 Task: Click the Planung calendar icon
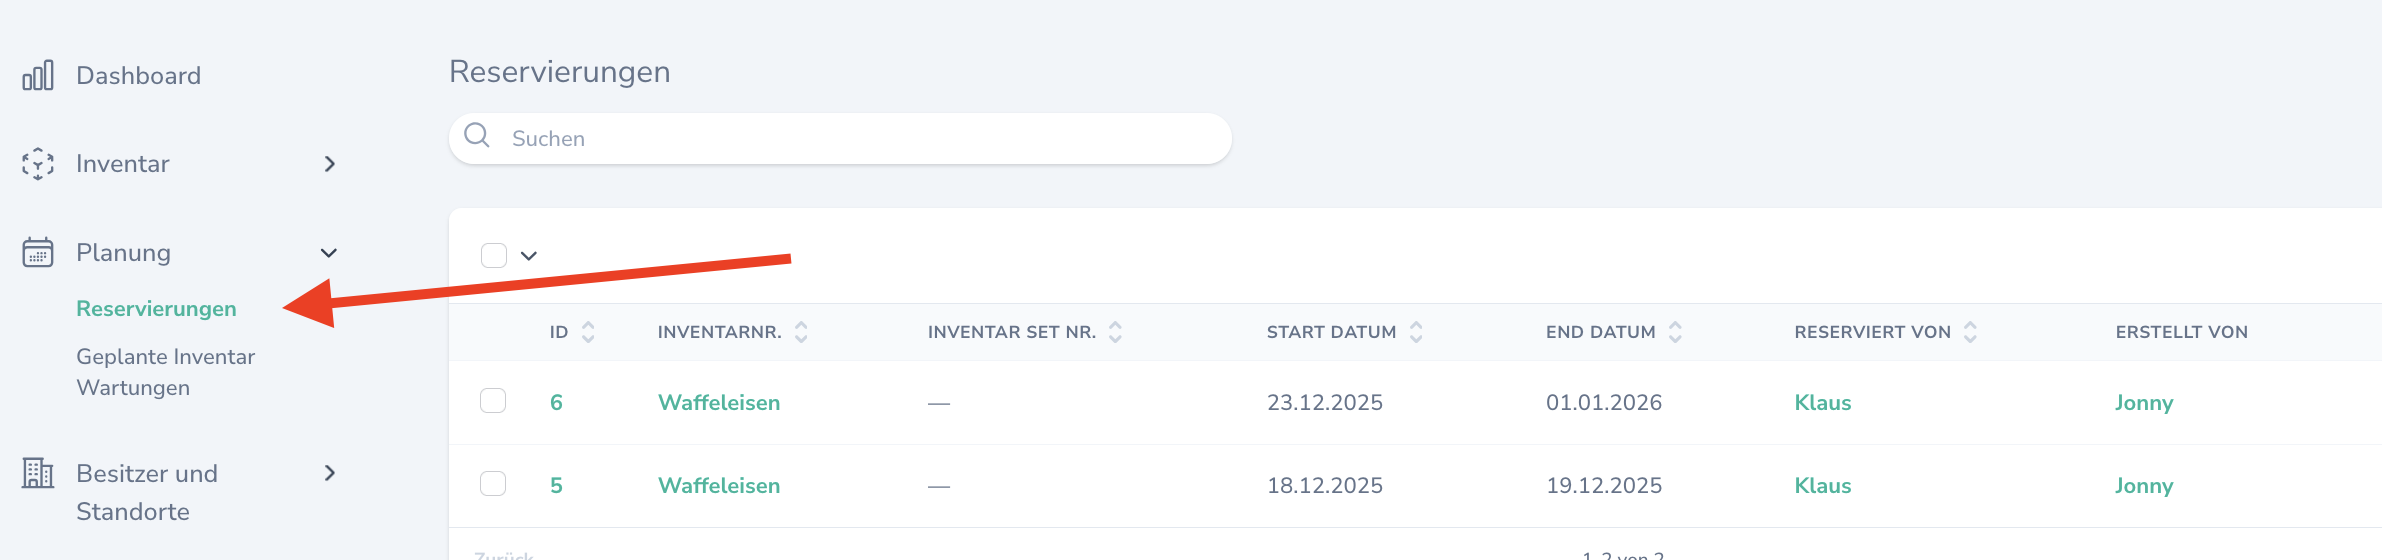[38, 252]
